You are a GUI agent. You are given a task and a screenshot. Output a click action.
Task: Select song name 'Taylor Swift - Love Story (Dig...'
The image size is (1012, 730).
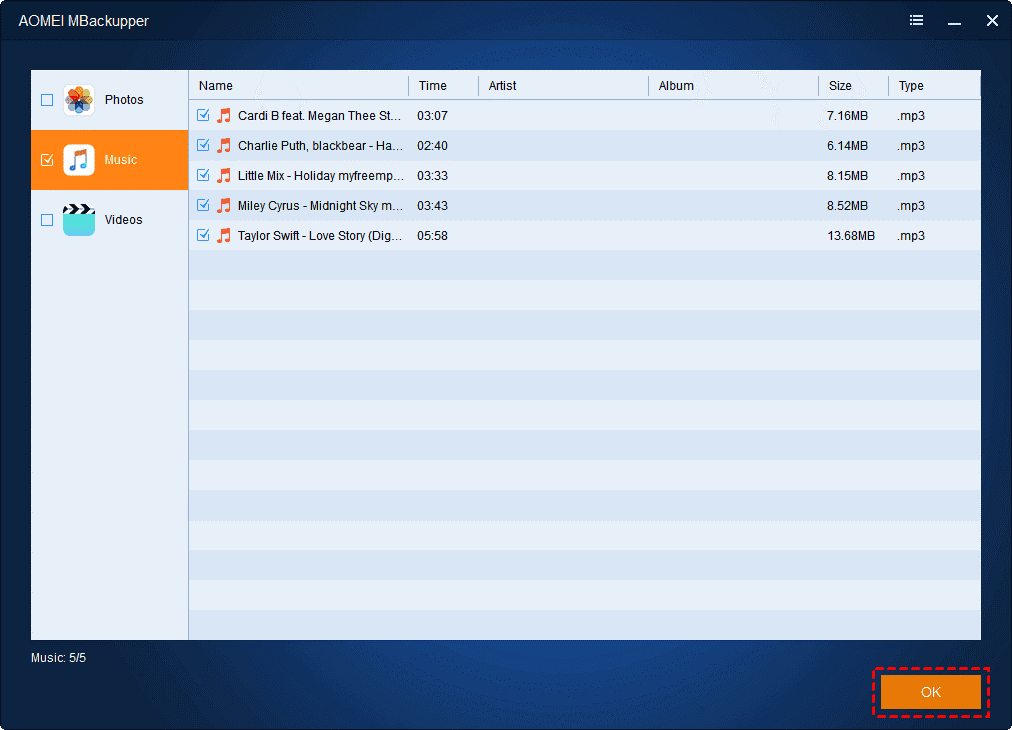319,236
